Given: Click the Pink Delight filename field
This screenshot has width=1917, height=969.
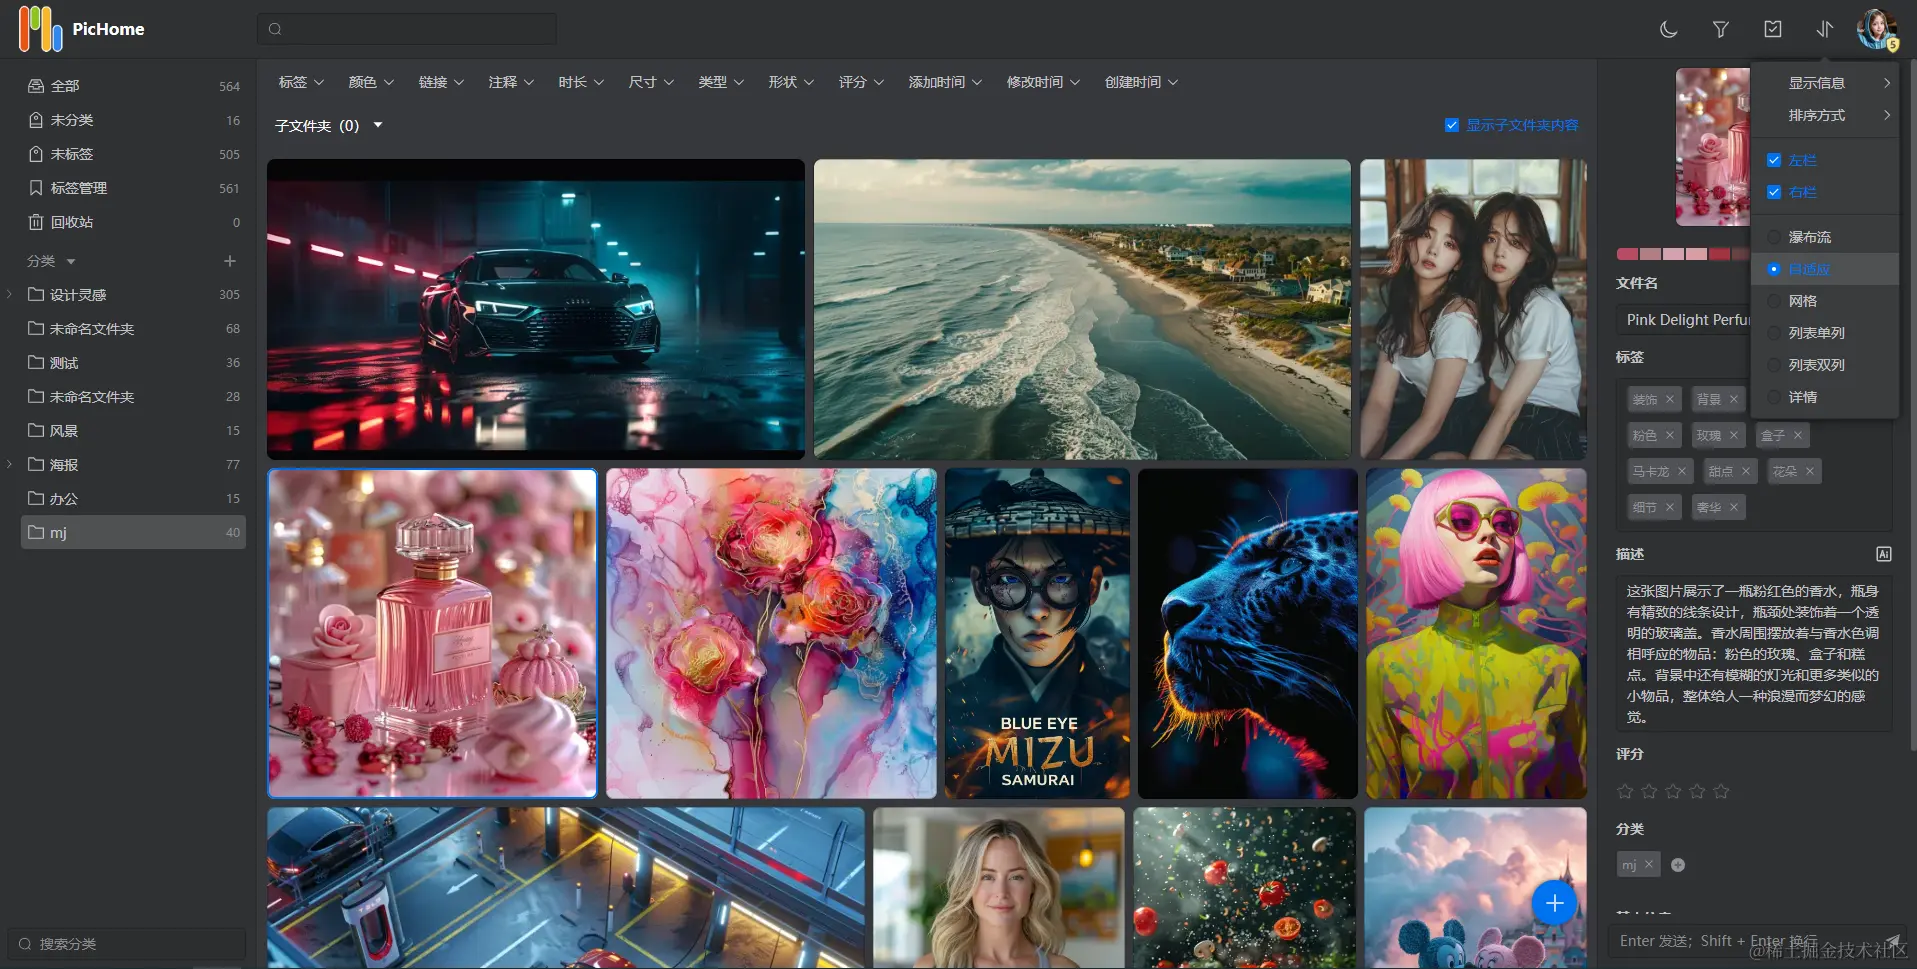Looking at the screenshot, I should click(1684, 320).
